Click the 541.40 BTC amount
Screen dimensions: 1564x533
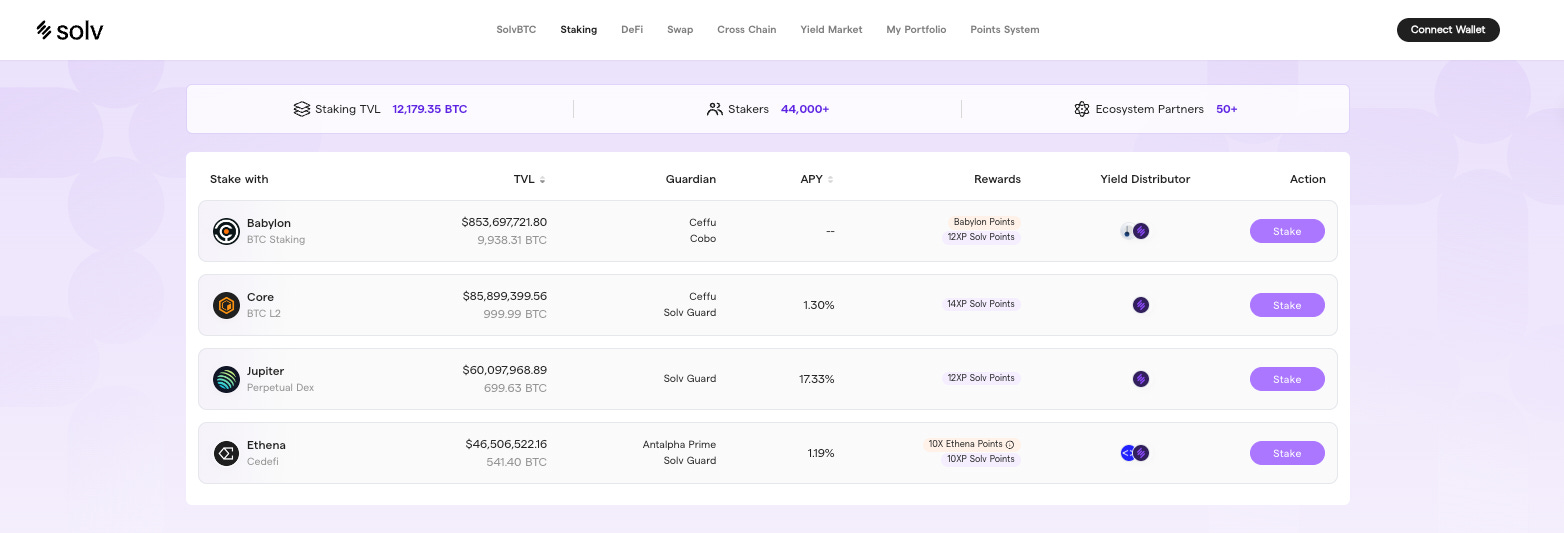pos(516,462)
